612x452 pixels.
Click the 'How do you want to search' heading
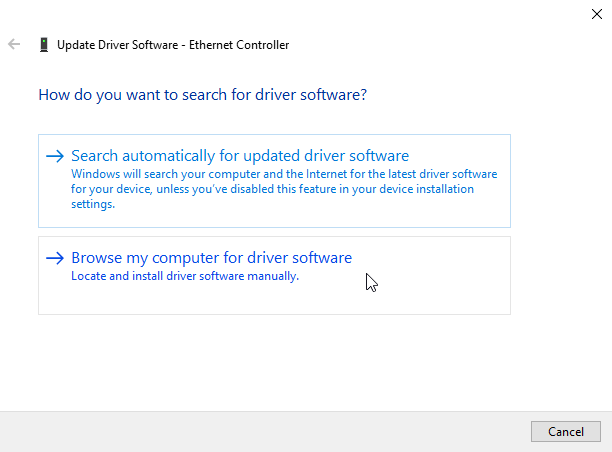coord(203,95)
